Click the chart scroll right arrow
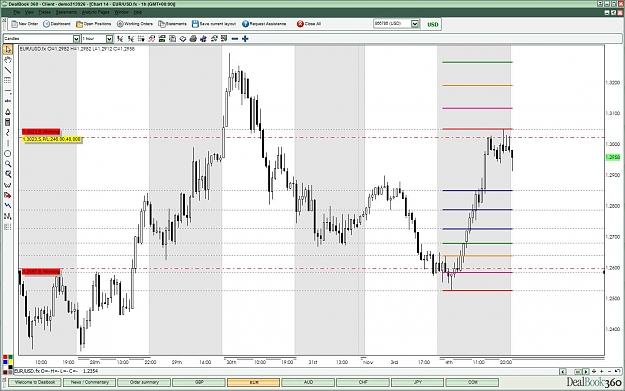The width and height of the screenshot is (625, 391). pos(586,371)
